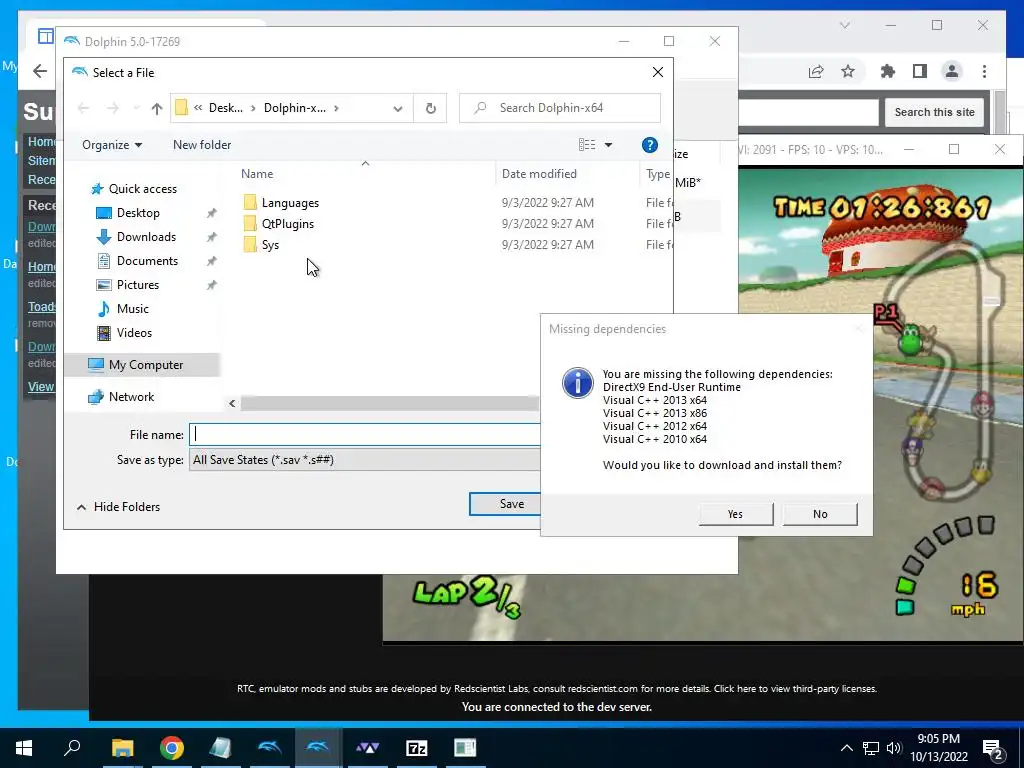Screen dimensions: 1024x768
Task: Open the Organize menu
Action: point(112,145)
